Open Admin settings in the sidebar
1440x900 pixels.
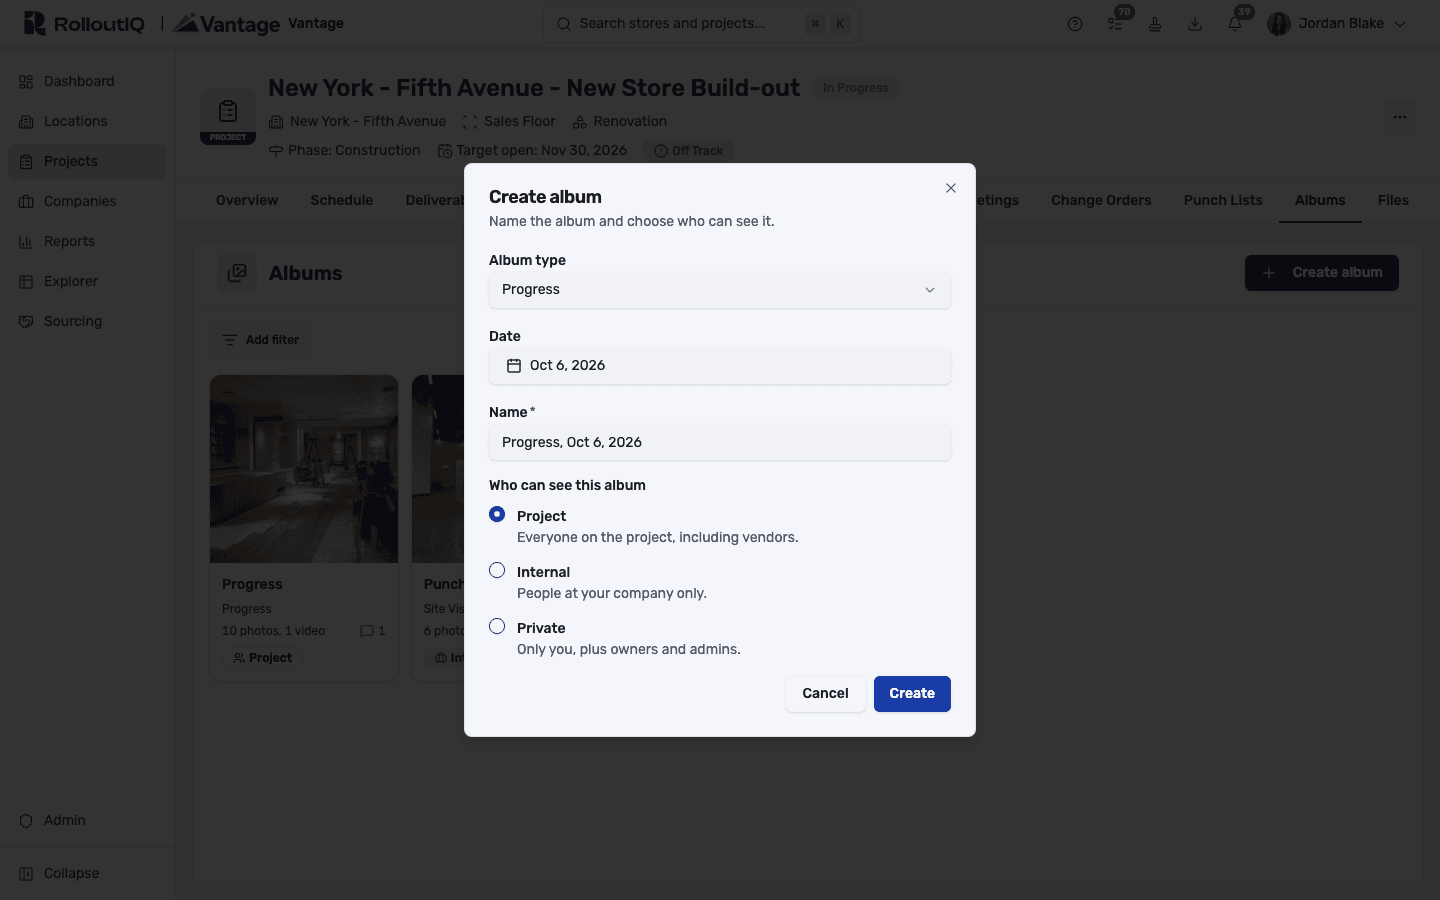click(88, 821)
